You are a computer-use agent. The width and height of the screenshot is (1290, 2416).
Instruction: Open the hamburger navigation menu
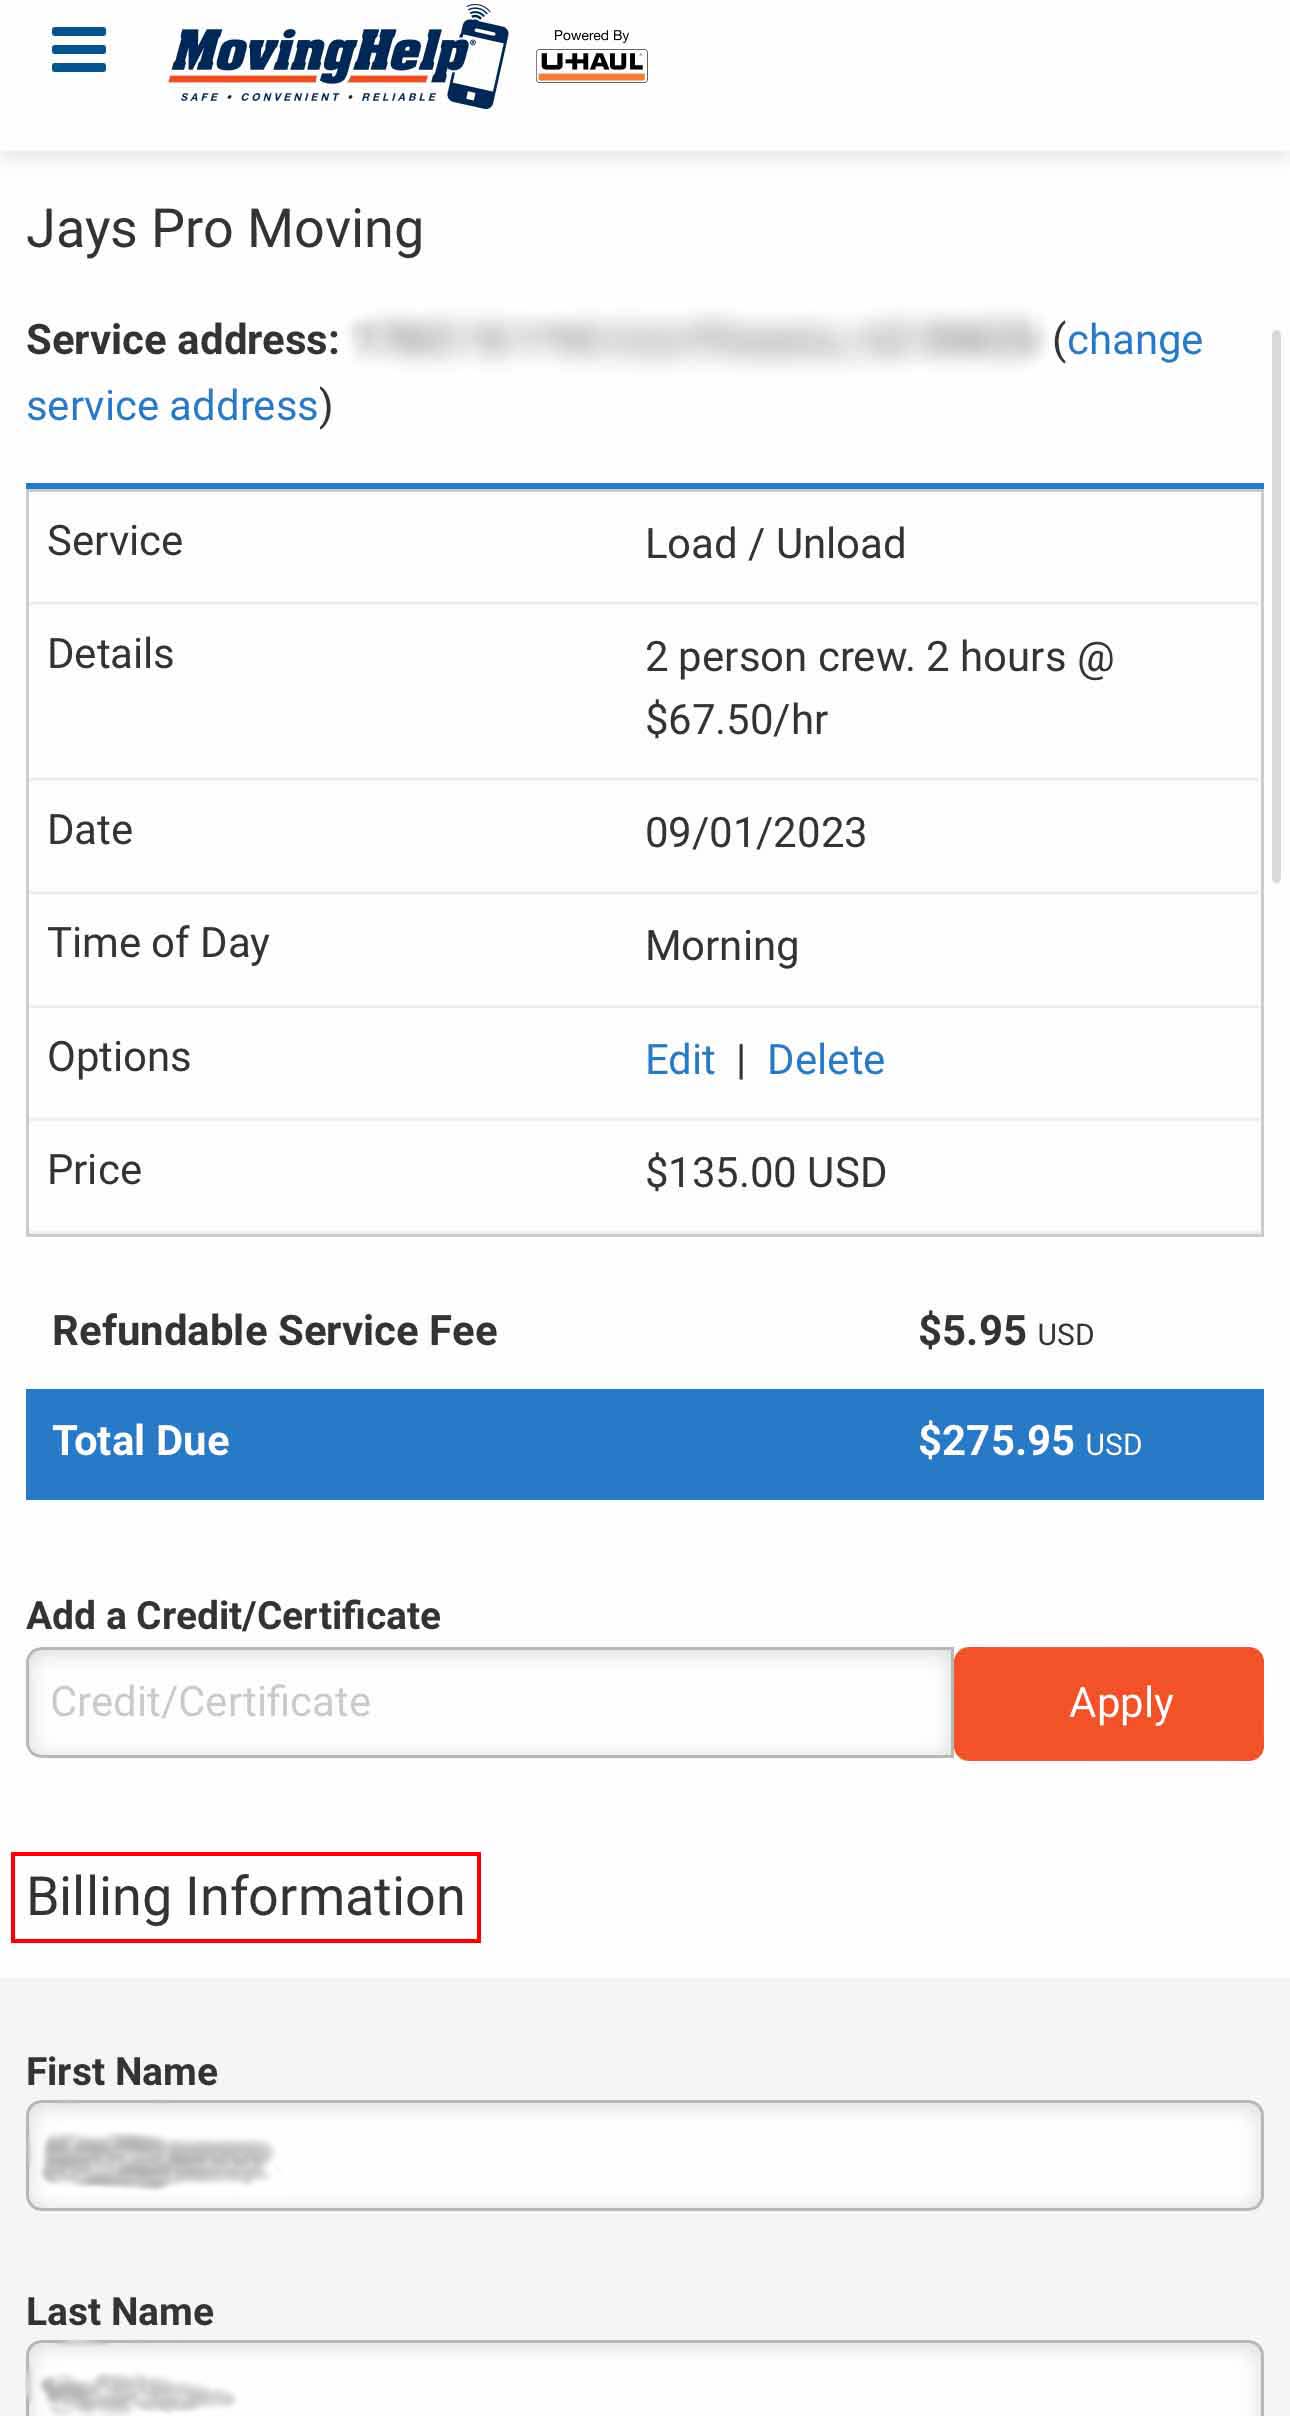[x=79, y=50]
